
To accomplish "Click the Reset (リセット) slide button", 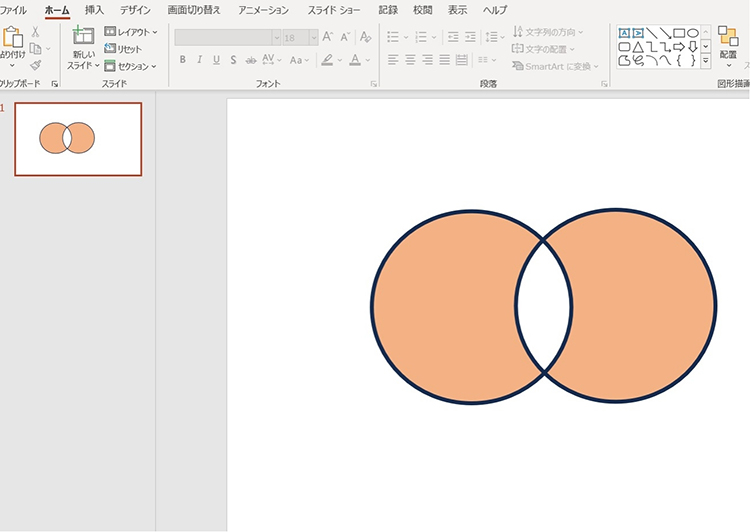I will (x=123, y=49).
